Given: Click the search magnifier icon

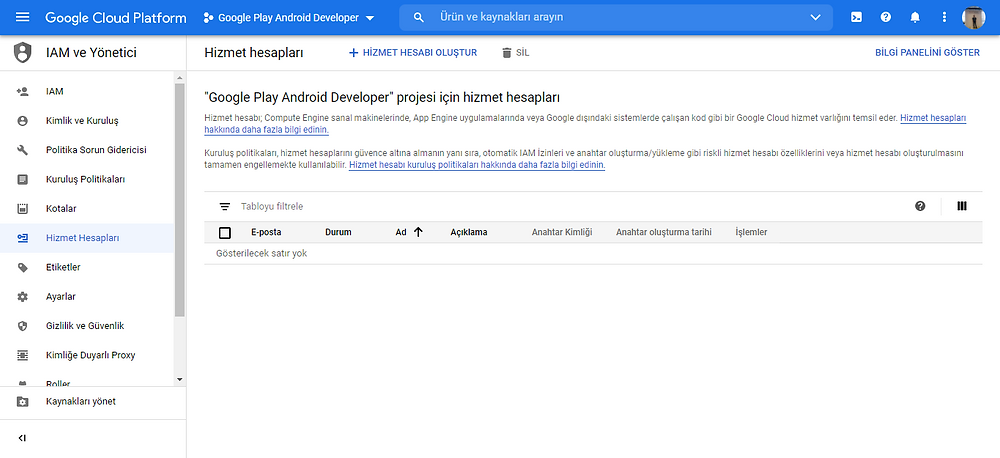Looking at the screenshot, I should point(419,18).
